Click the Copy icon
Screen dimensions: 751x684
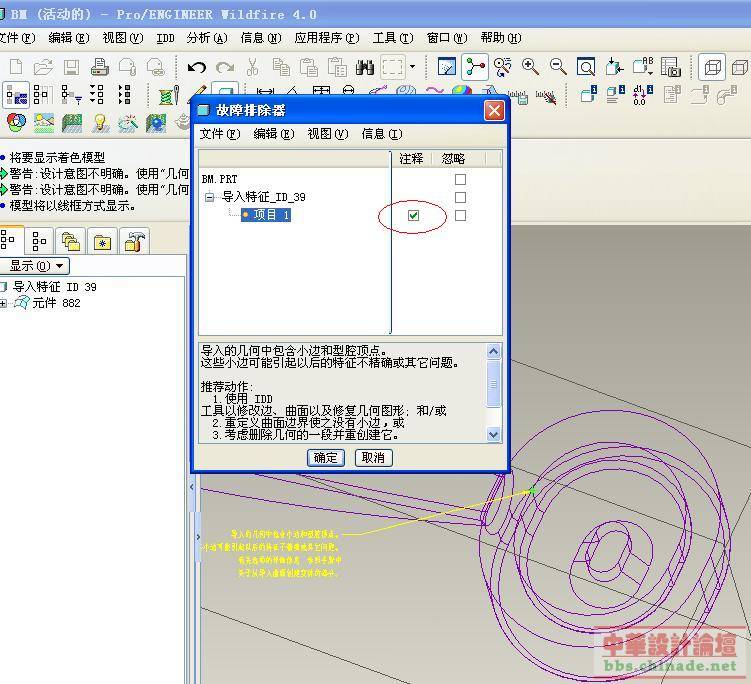click(x=281, y=67)
